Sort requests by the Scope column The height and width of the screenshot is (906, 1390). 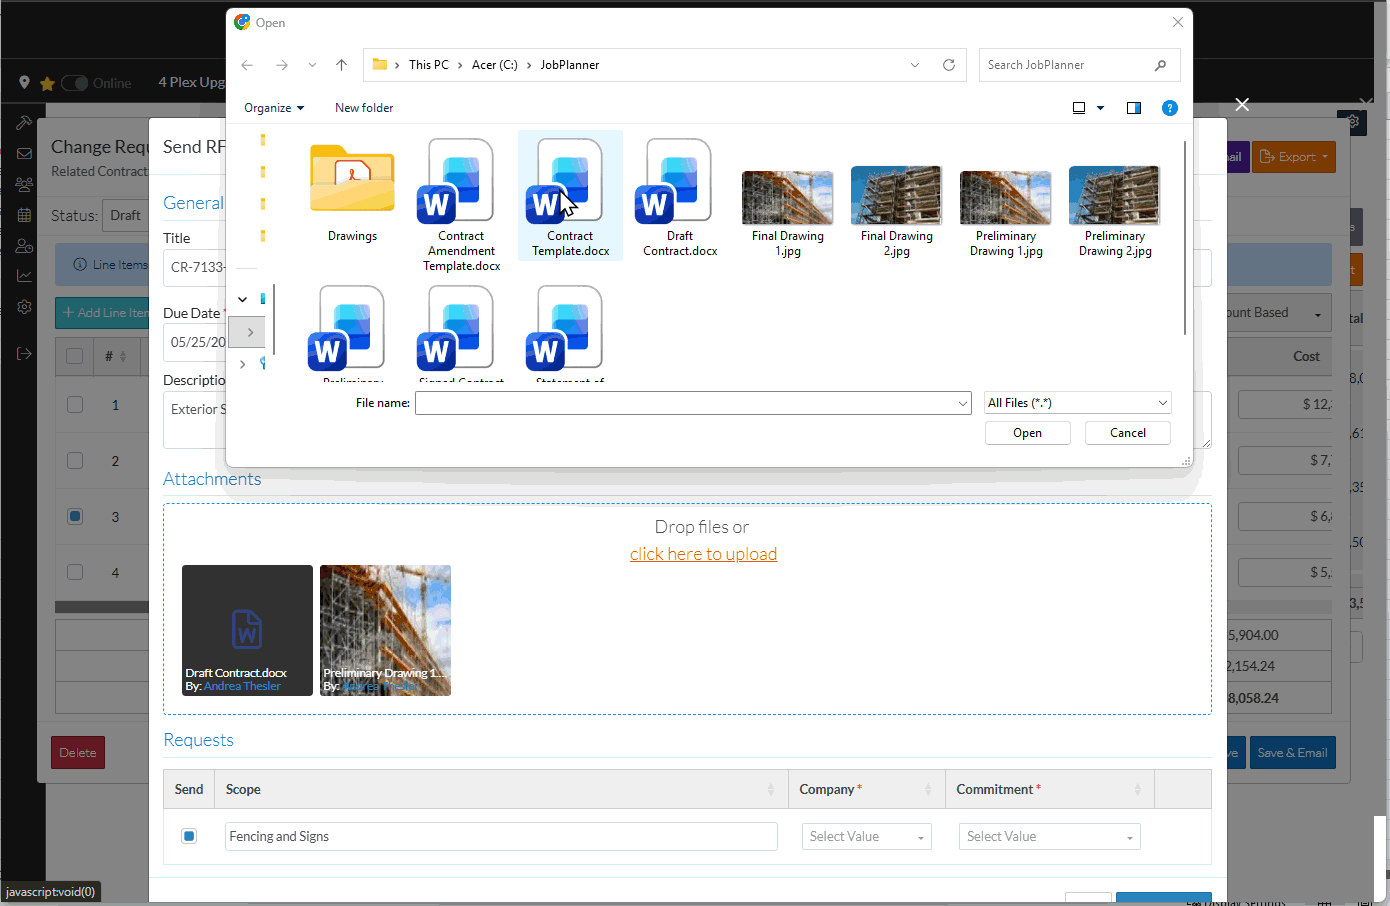(770, 790)
